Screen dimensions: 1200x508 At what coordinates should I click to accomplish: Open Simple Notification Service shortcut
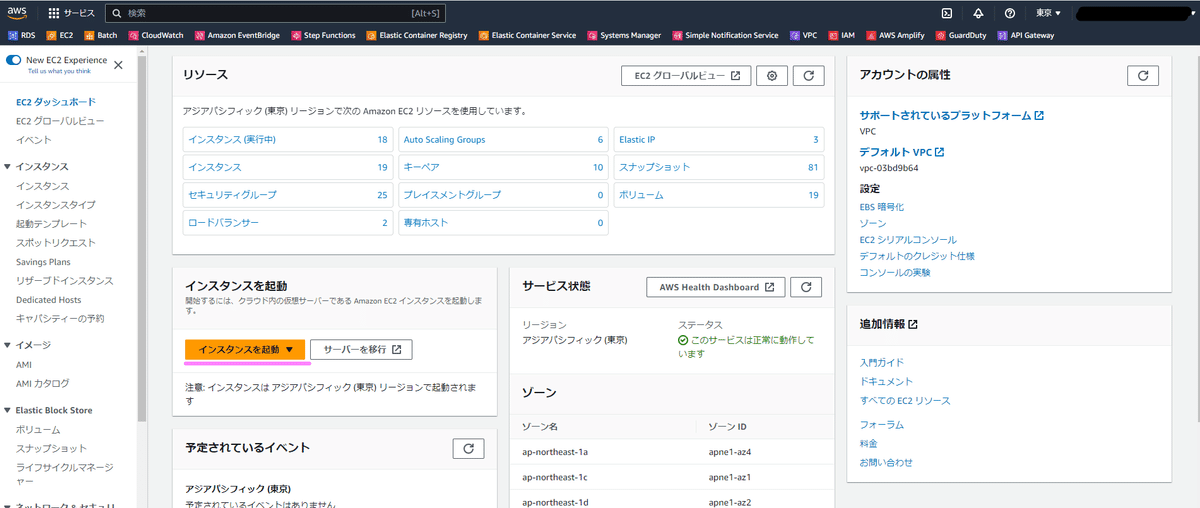tap(725, 35)
